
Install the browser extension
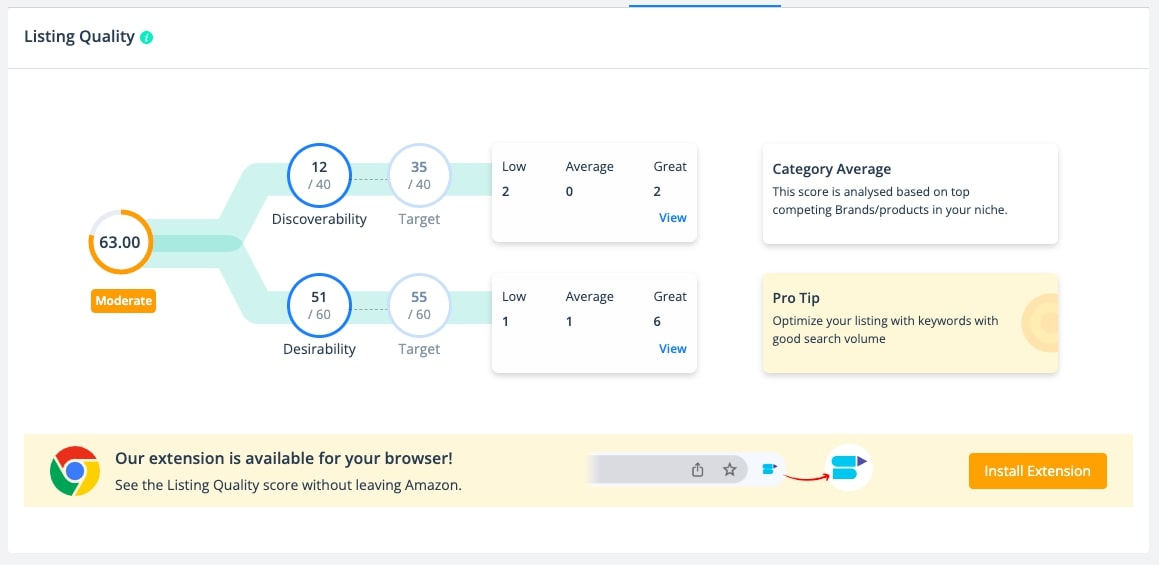[1038, 471]
